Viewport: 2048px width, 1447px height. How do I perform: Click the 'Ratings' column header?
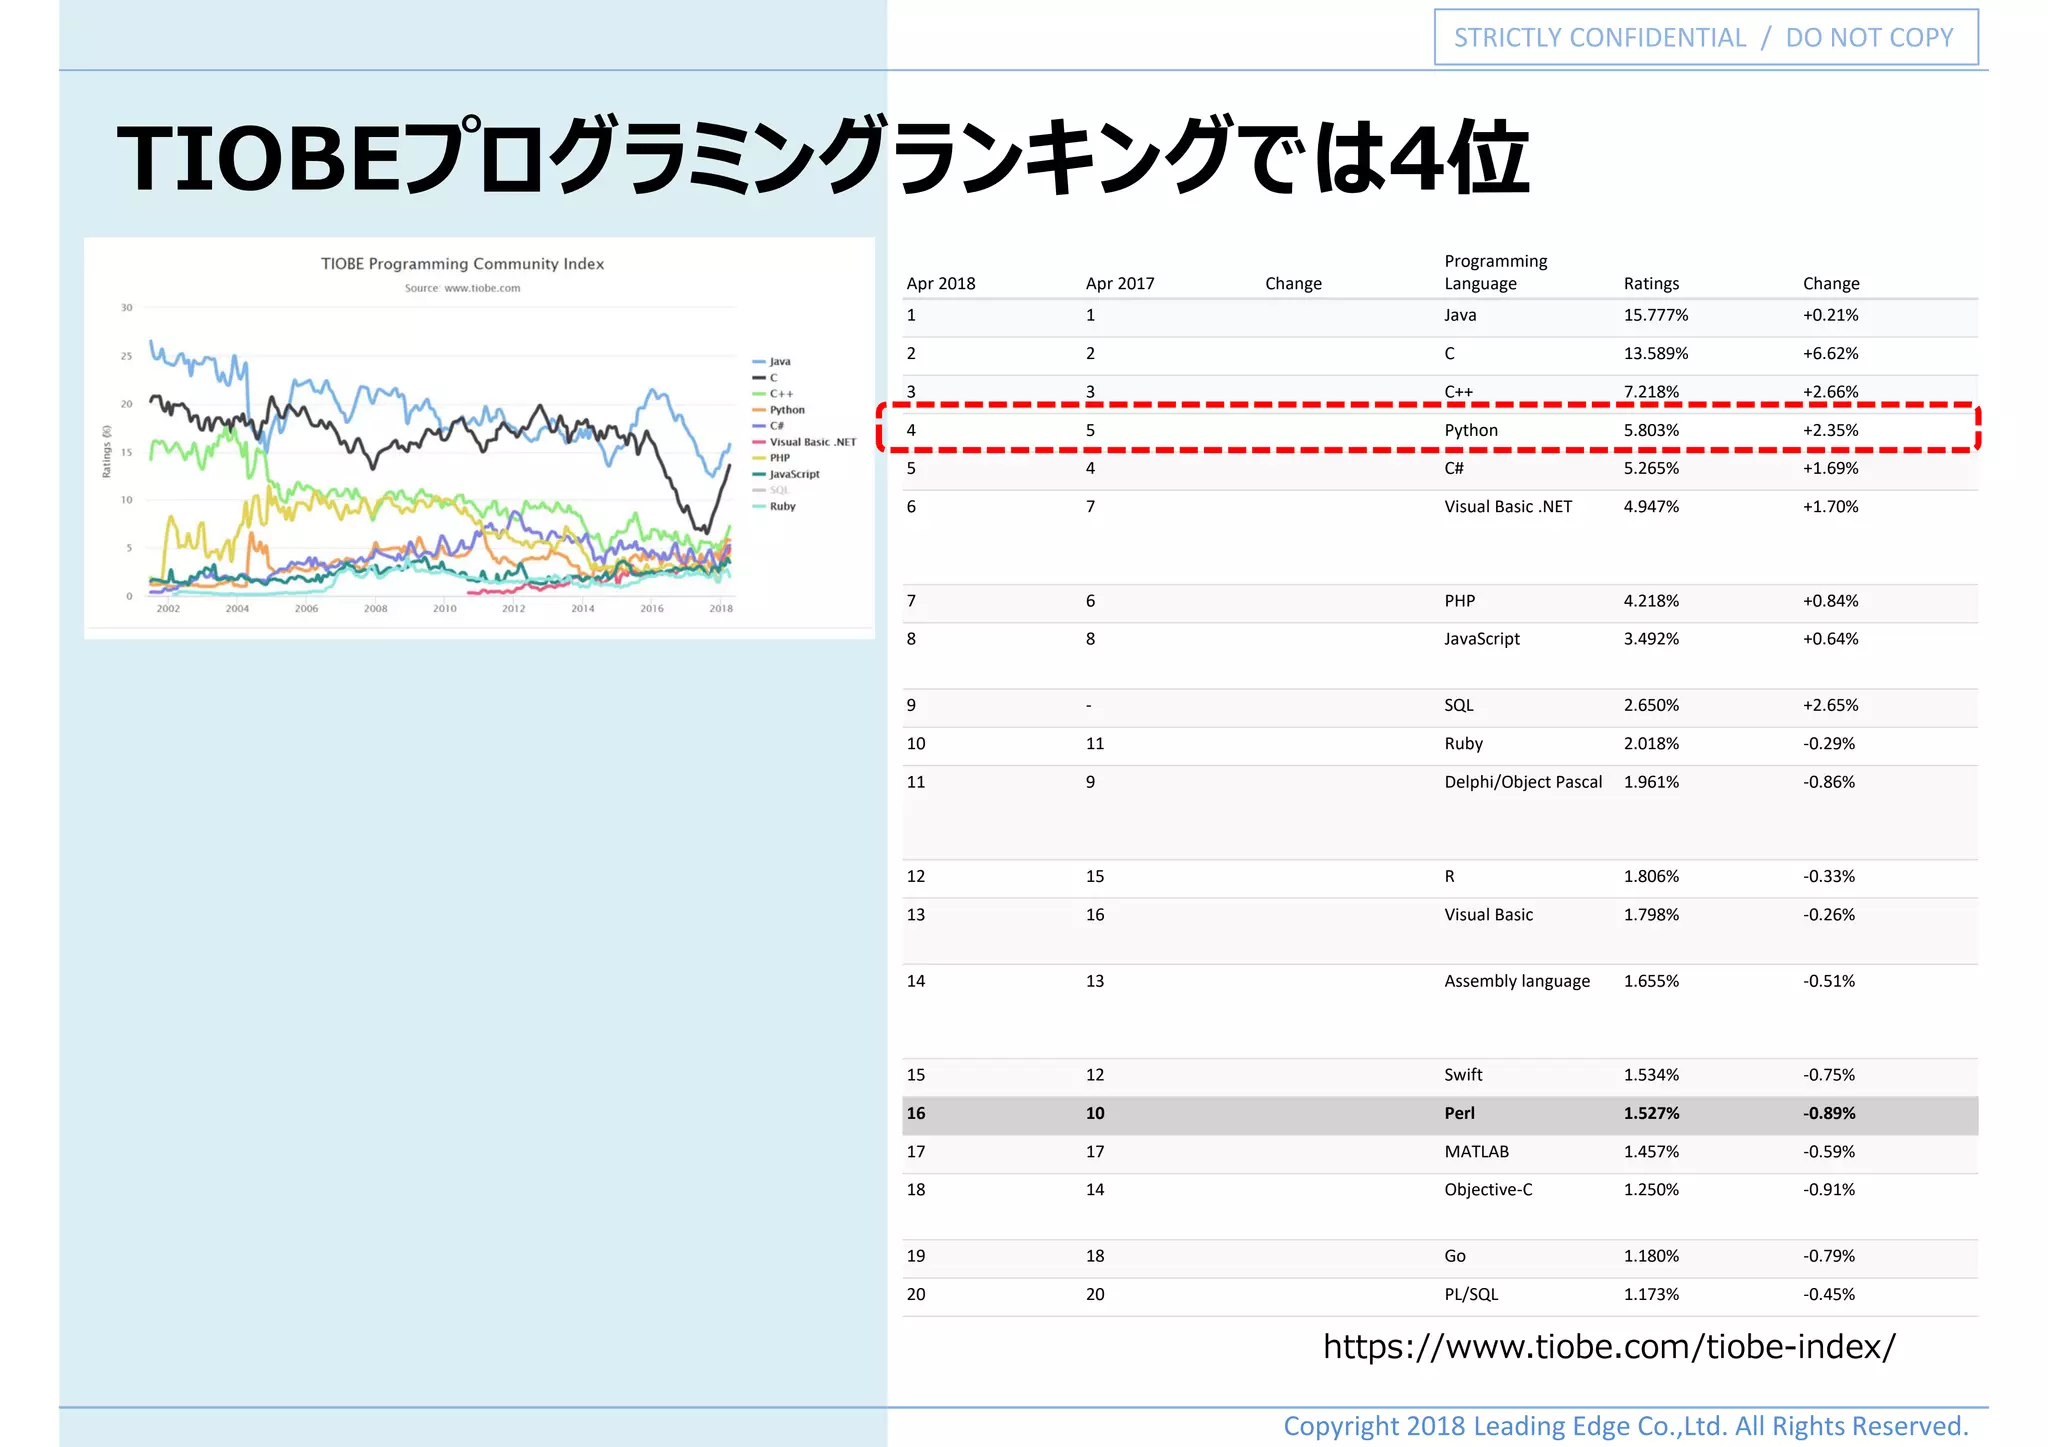pyautogui.click(x=1651, y=283)
